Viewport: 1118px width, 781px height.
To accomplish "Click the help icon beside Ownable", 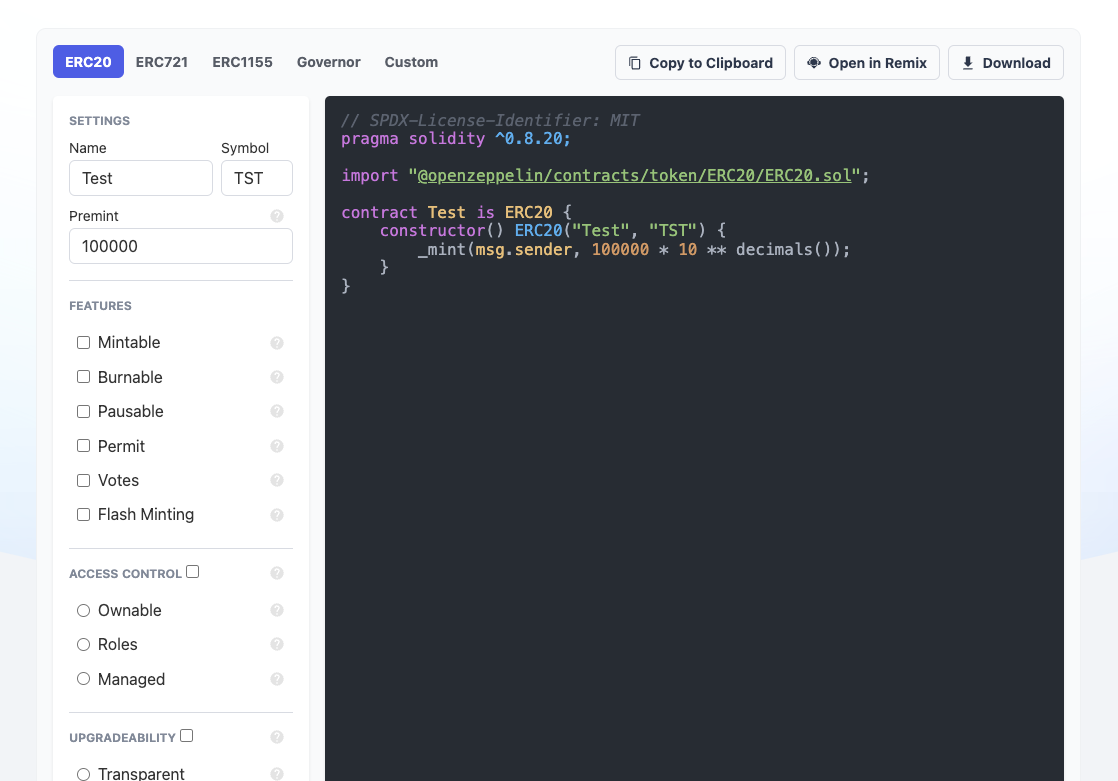I will [277, 610].
